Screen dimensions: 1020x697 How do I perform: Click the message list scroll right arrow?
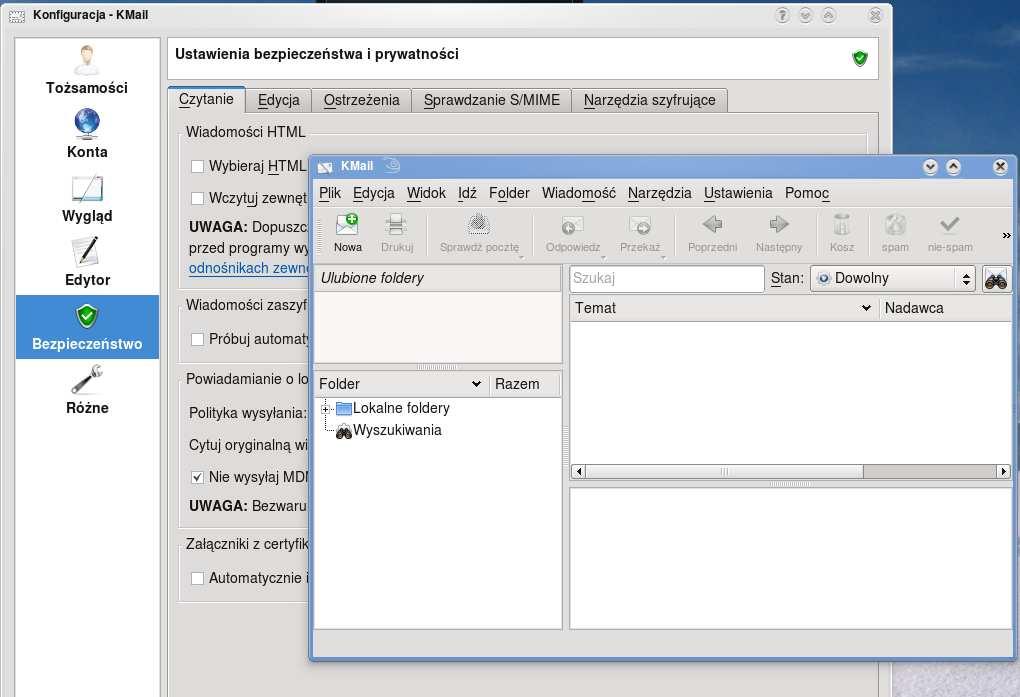(1004, 472)
